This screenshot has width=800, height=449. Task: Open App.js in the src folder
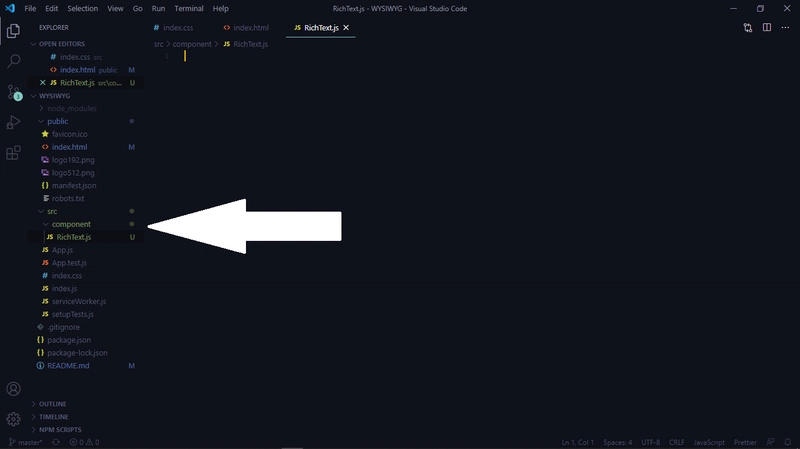click(x=62, y=250)
